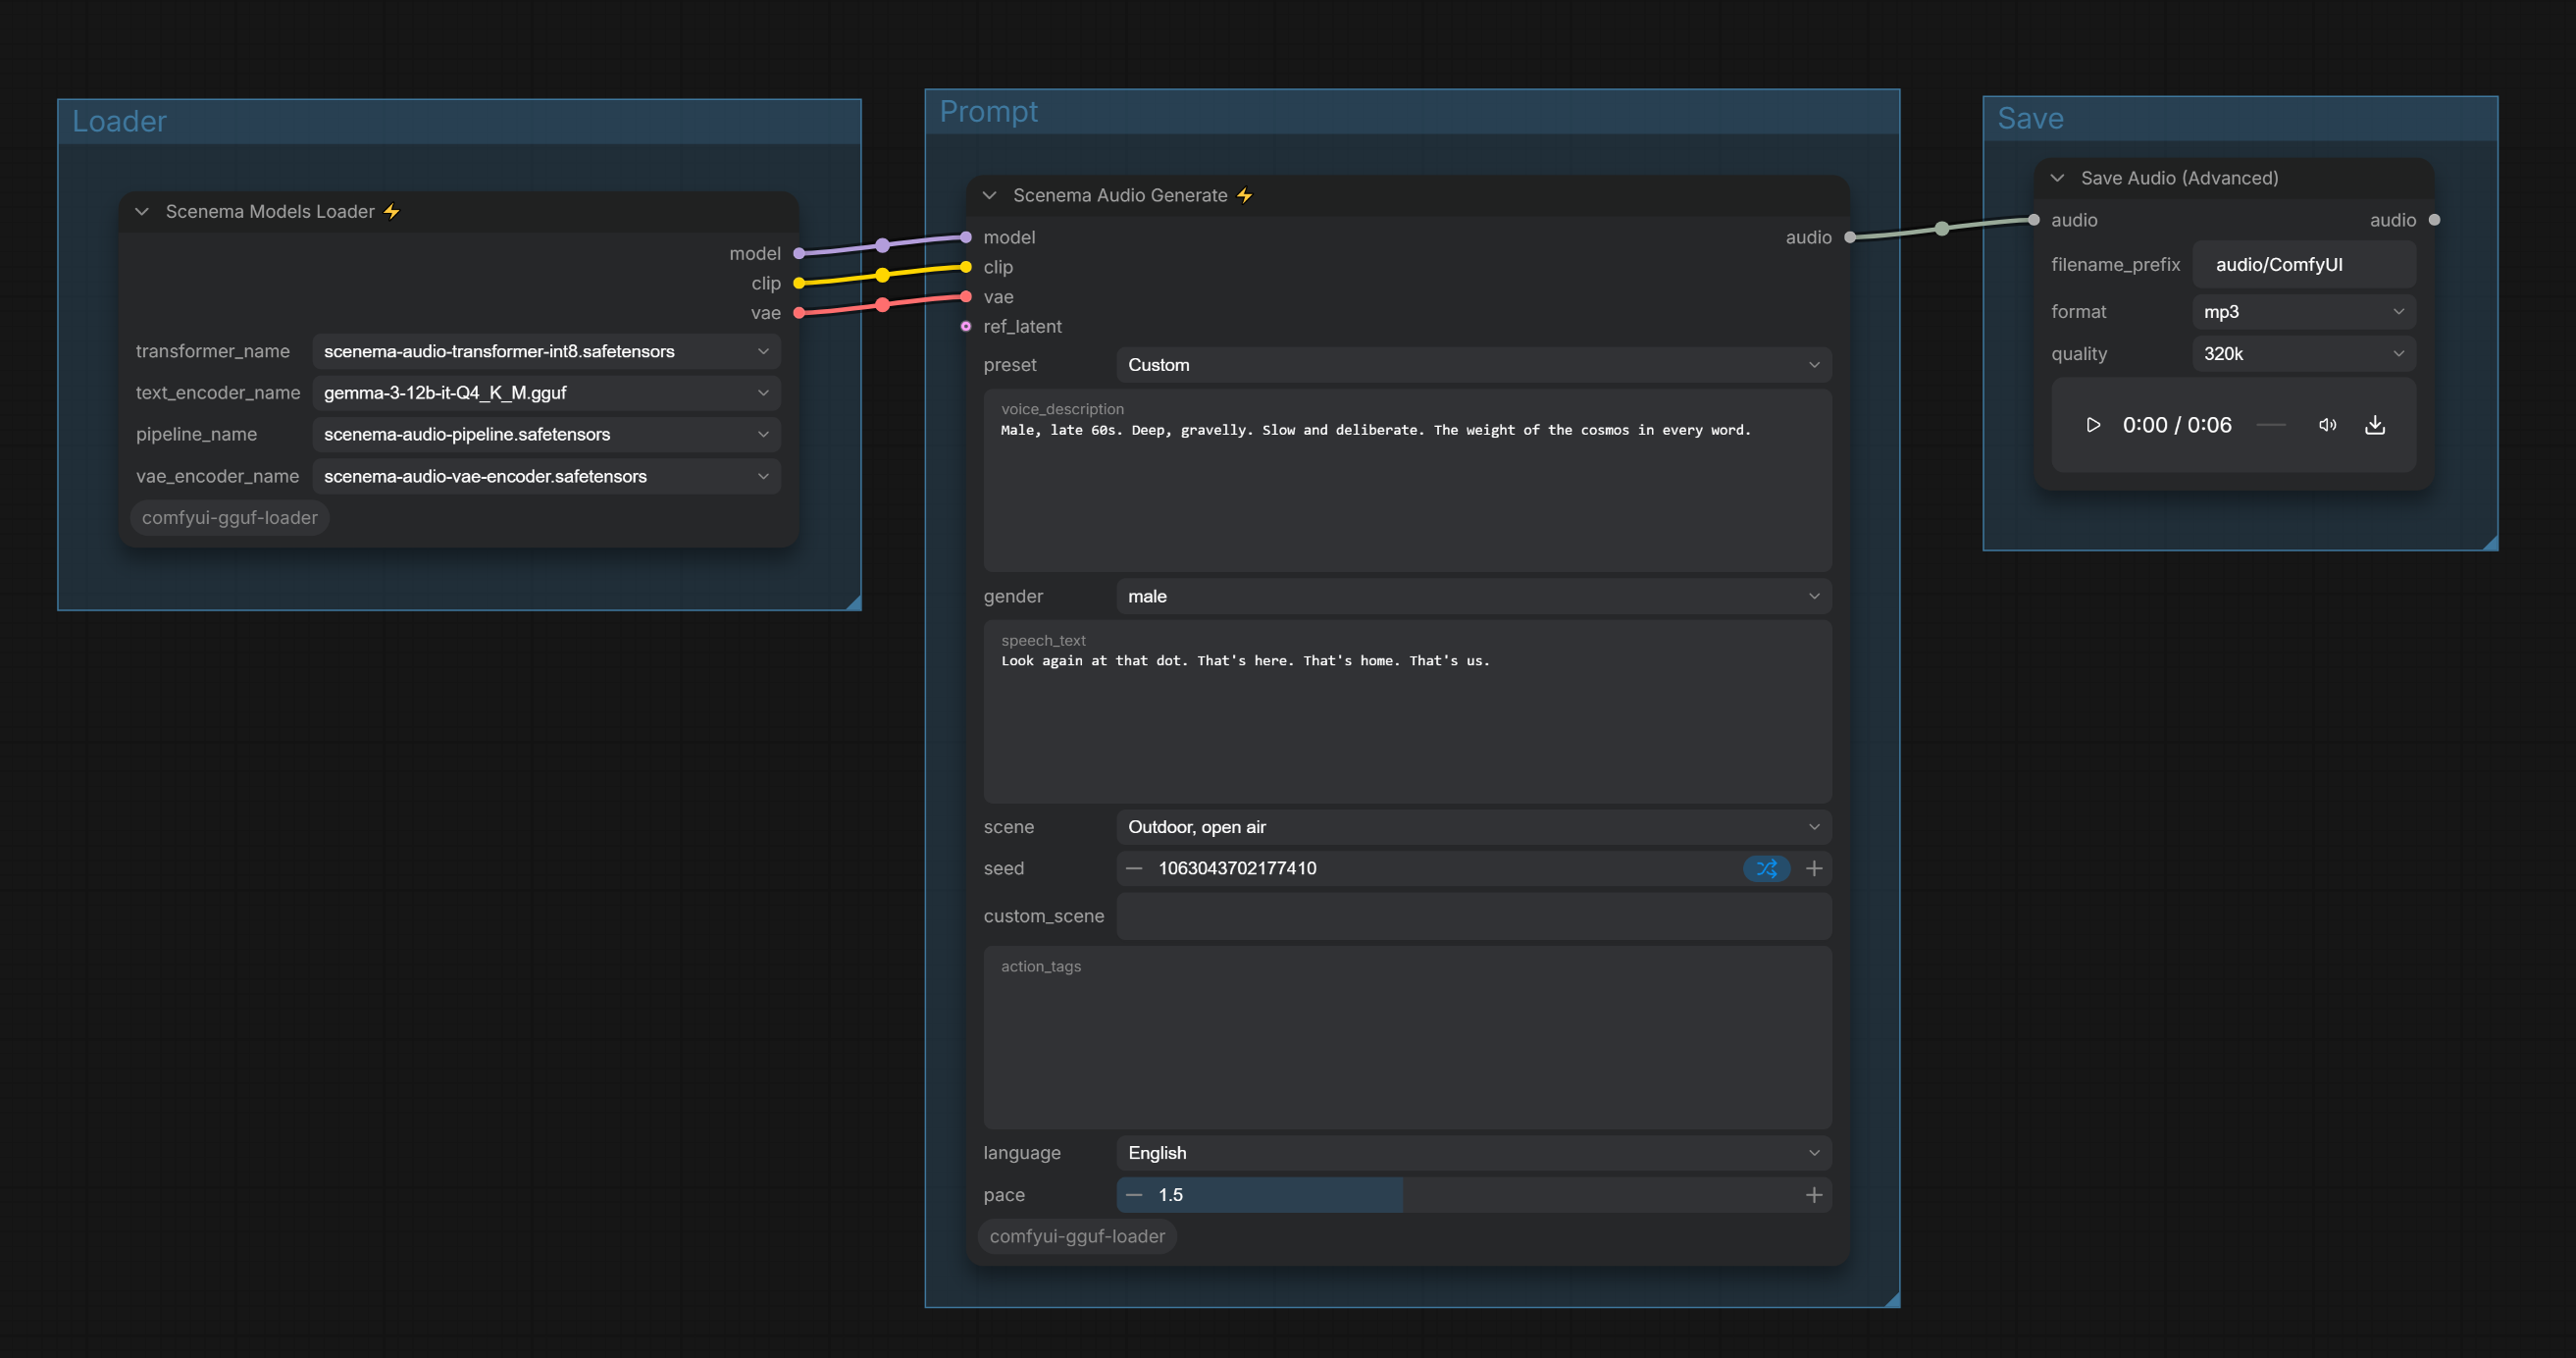This screenshot has width=2576, height=1358.
Task: Open the vae_encoder_name dropdown
Action: (x=546, y=476)
